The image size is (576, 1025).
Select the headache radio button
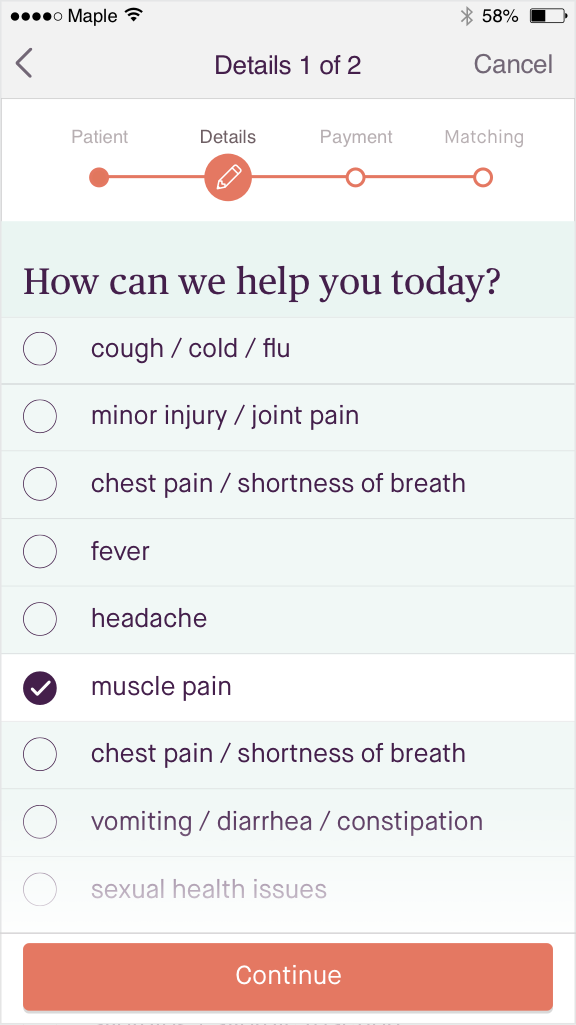point(40,619)
